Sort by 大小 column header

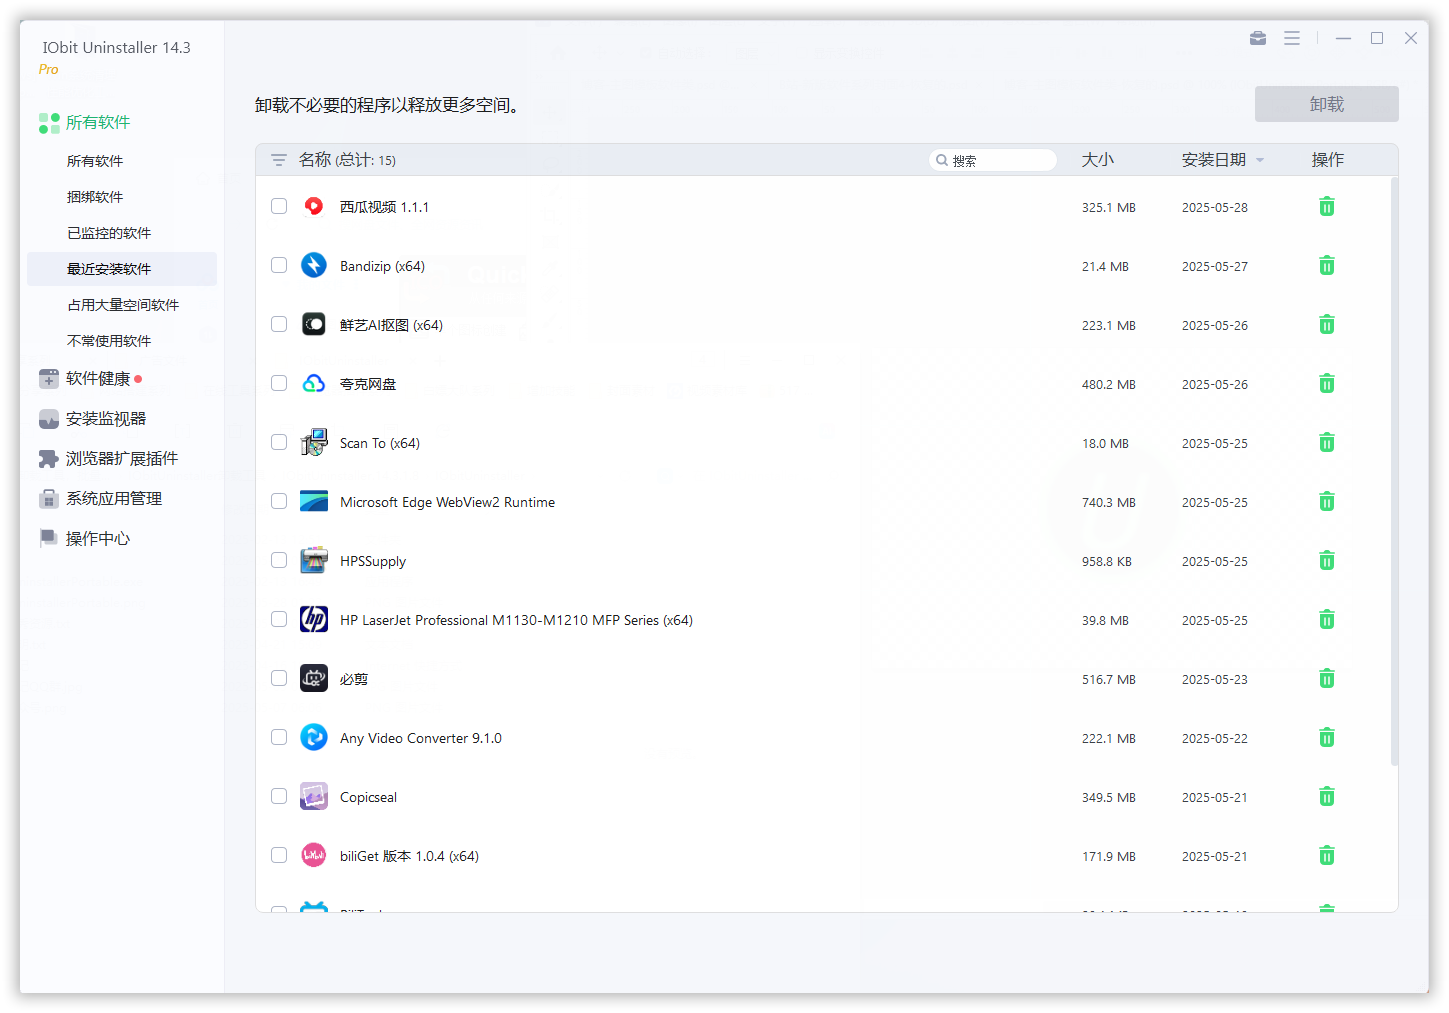[x=1098, y=160]
